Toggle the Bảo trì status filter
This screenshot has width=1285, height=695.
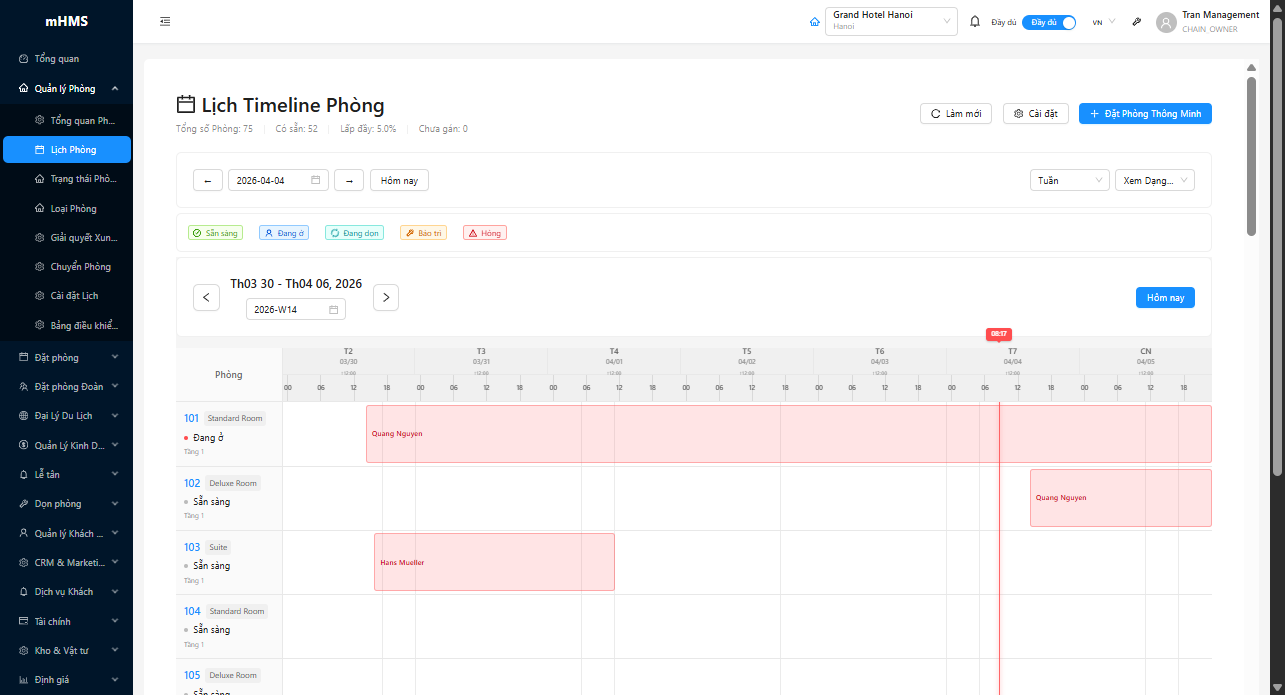(x=423, y=233)
